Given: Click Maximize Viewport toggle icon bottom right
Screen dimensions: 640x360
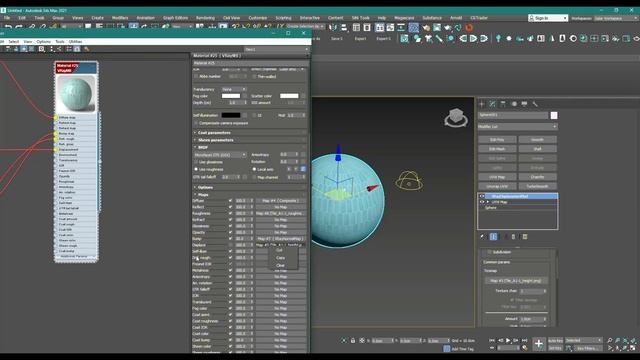Looking at the screenshot, I should coord(633,348).
